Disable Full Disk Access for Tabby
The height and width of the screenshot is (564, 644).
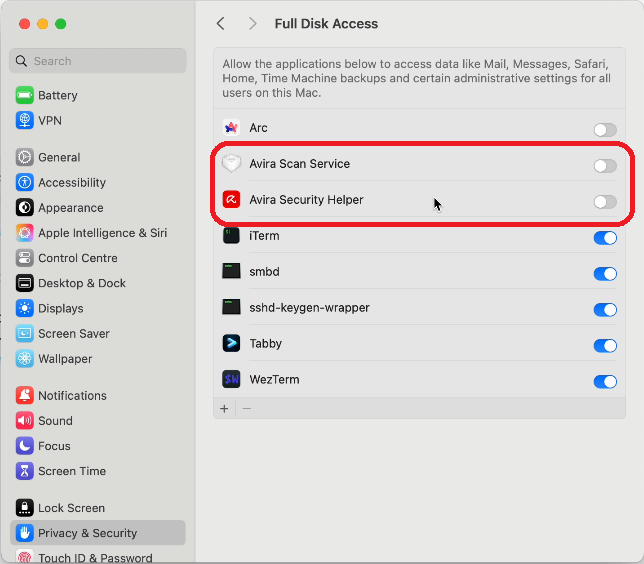click(605, 345)
